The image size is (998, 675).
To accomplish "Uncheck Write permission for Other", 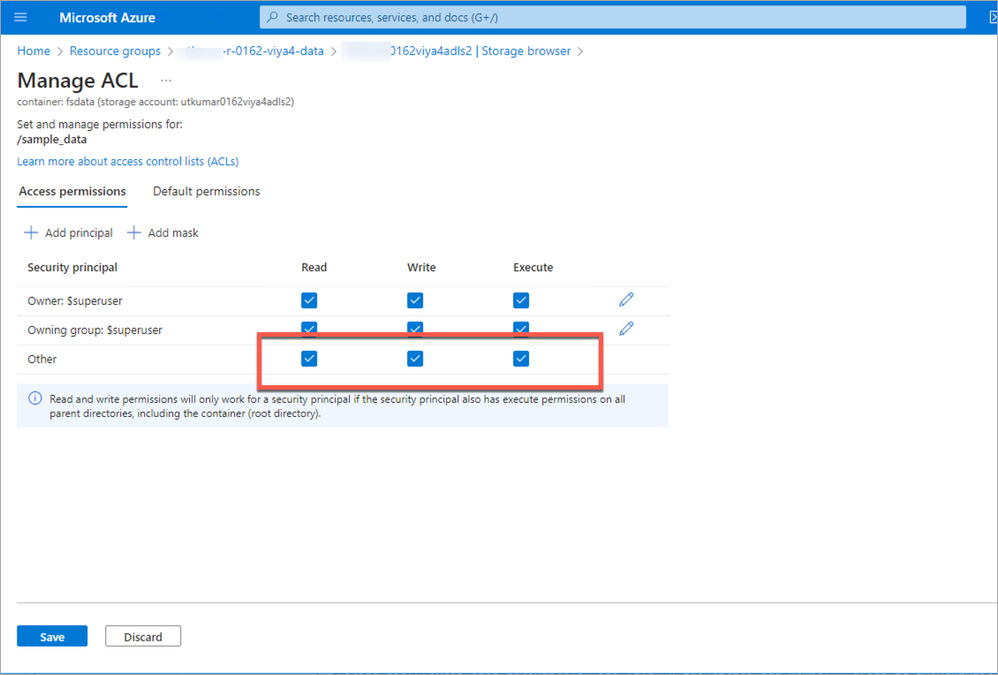I will pyautogui.click(x=415, y=359).
